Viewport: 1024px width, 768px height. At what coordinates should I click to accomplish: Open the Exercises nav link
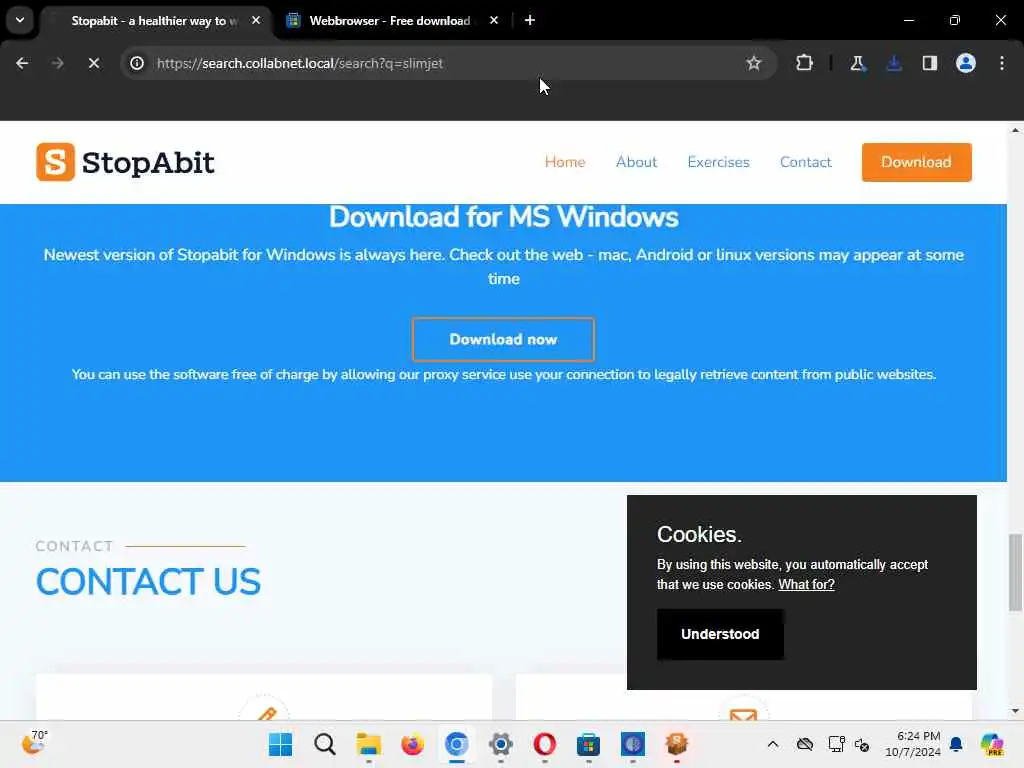click(x=718, y=162)
